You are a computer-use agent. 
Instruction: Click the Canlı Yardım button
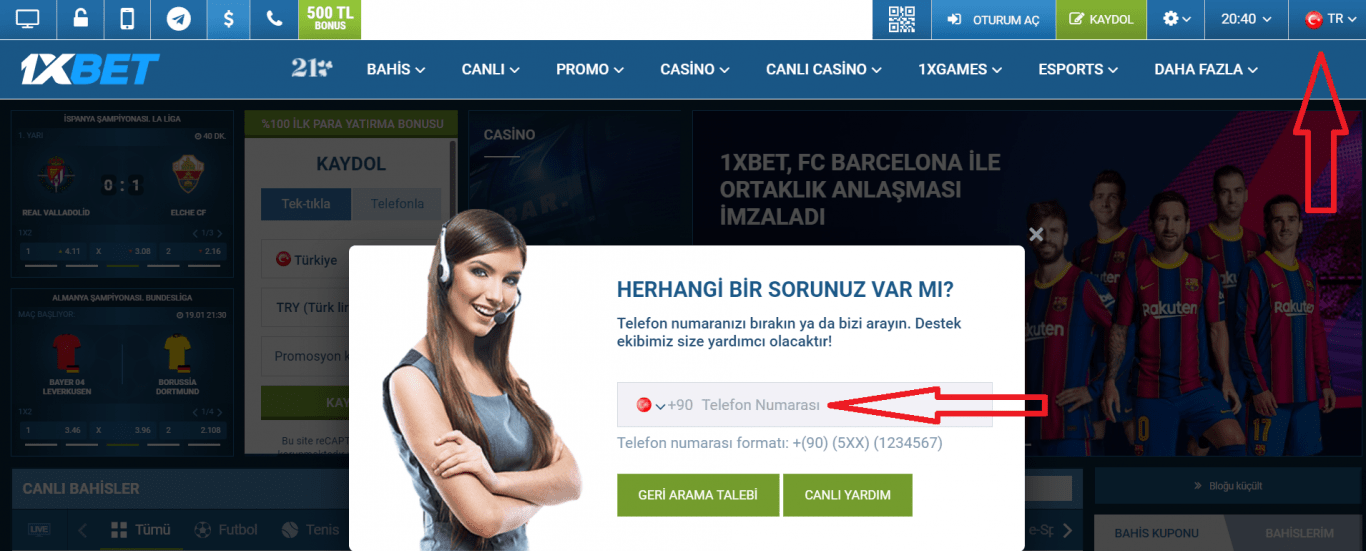(848, 495)
